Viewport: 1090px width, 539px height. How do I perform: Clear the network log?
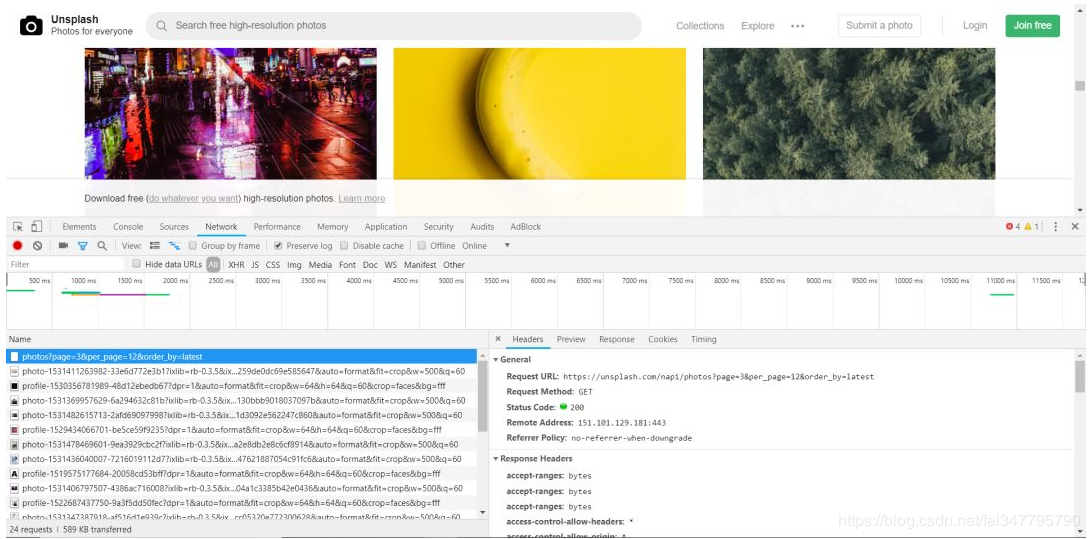coord(38,246)
